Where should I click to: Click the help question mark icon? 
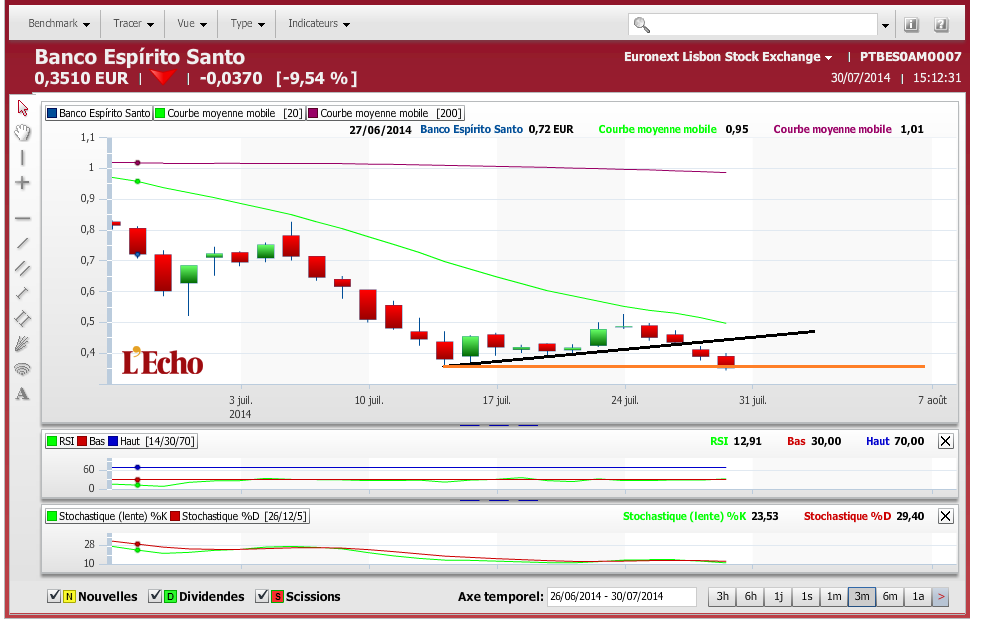pos(940,24)
